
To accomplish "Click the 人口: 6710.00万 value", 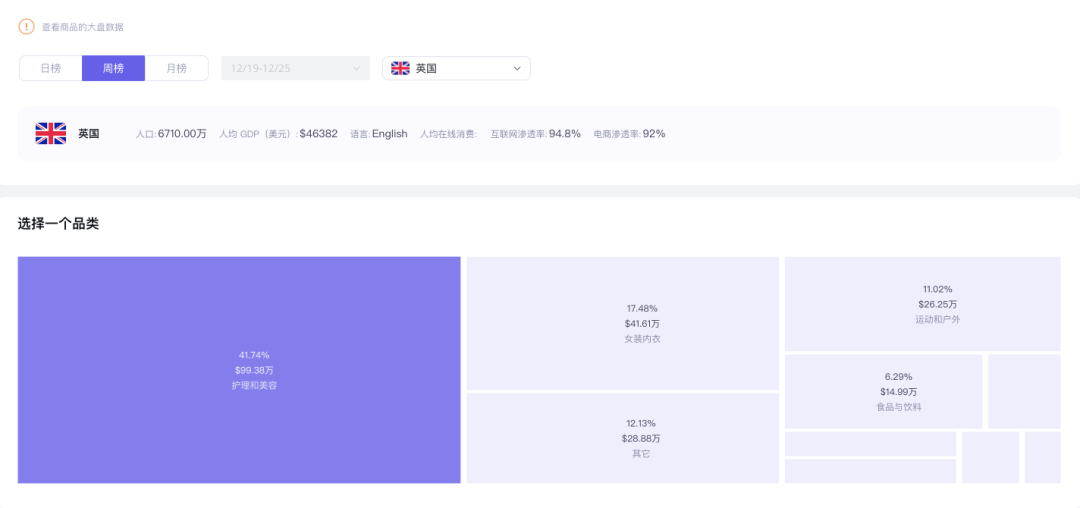I will pos(171,134).
